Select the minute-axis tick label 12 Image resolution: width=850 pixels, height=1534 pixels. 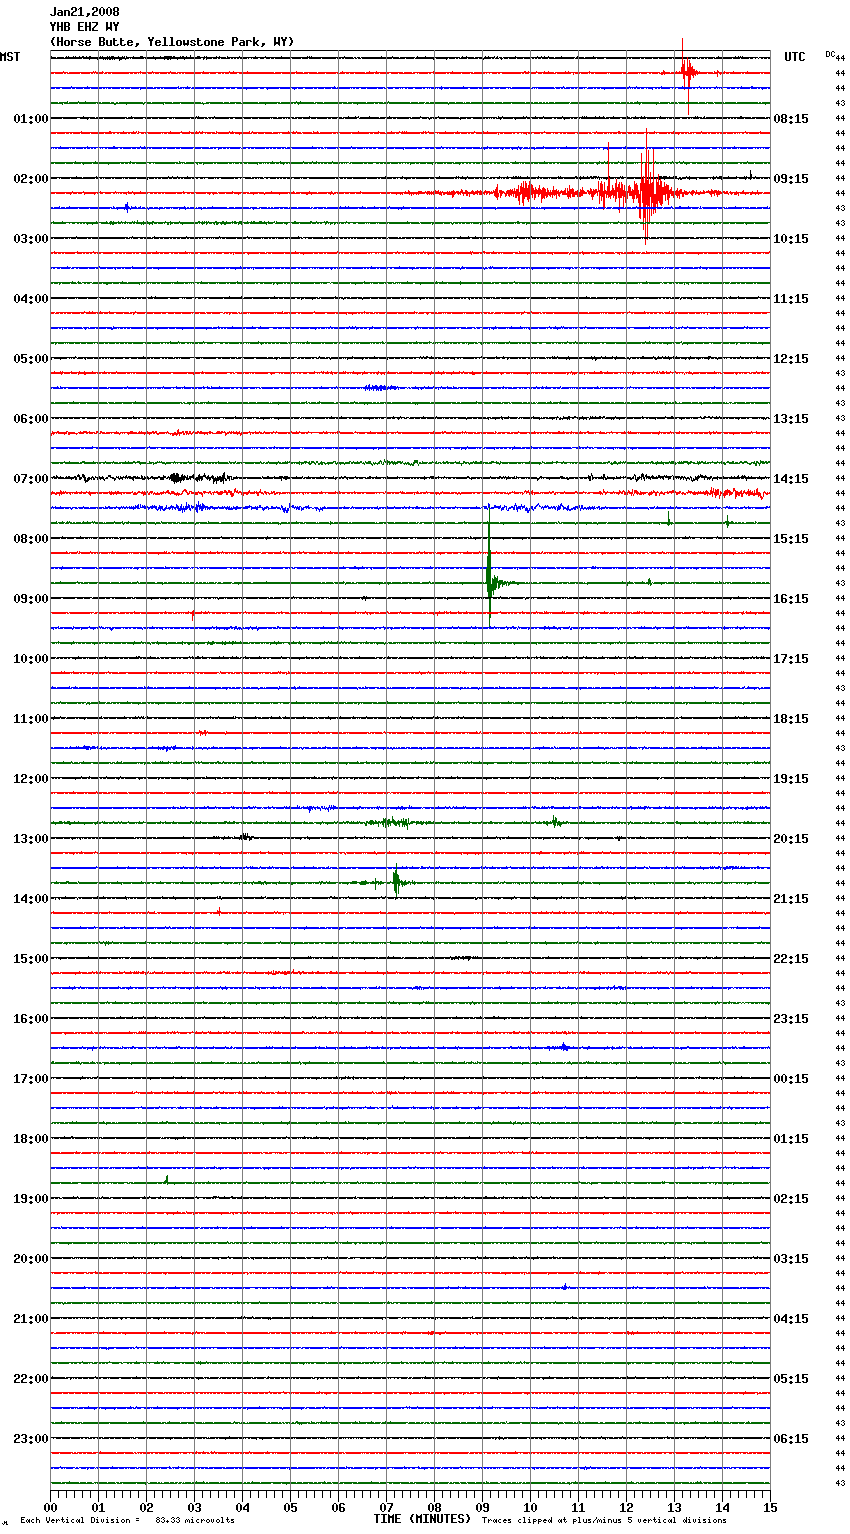pyautogui.click(x=626, y=1507)
